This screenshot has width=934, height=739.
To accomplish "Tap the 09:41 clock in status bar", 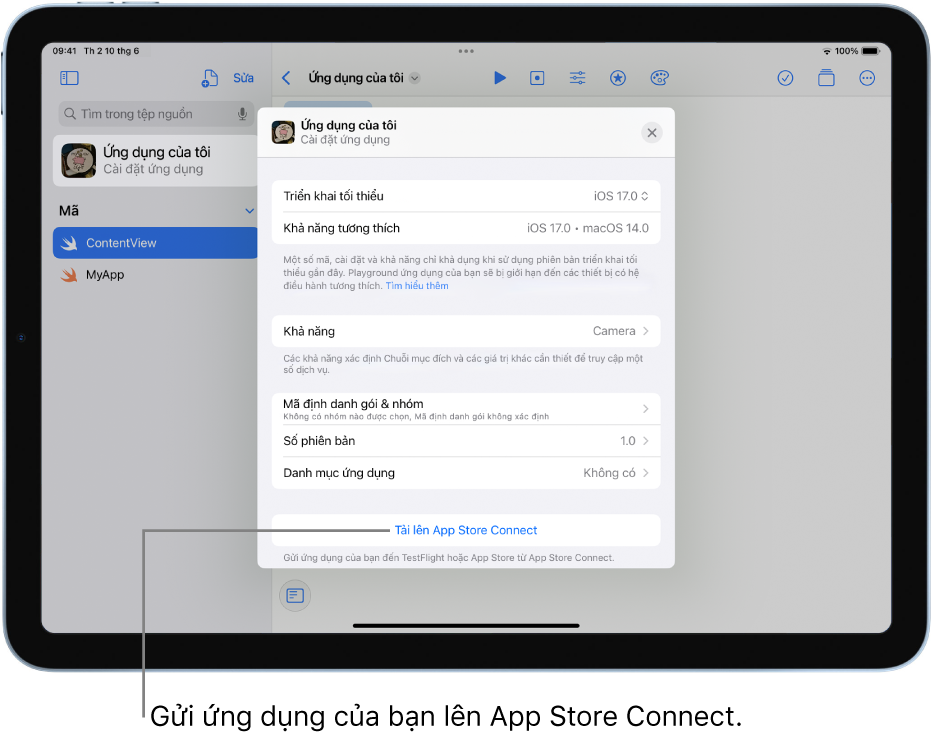I will (x=64, y=51).
